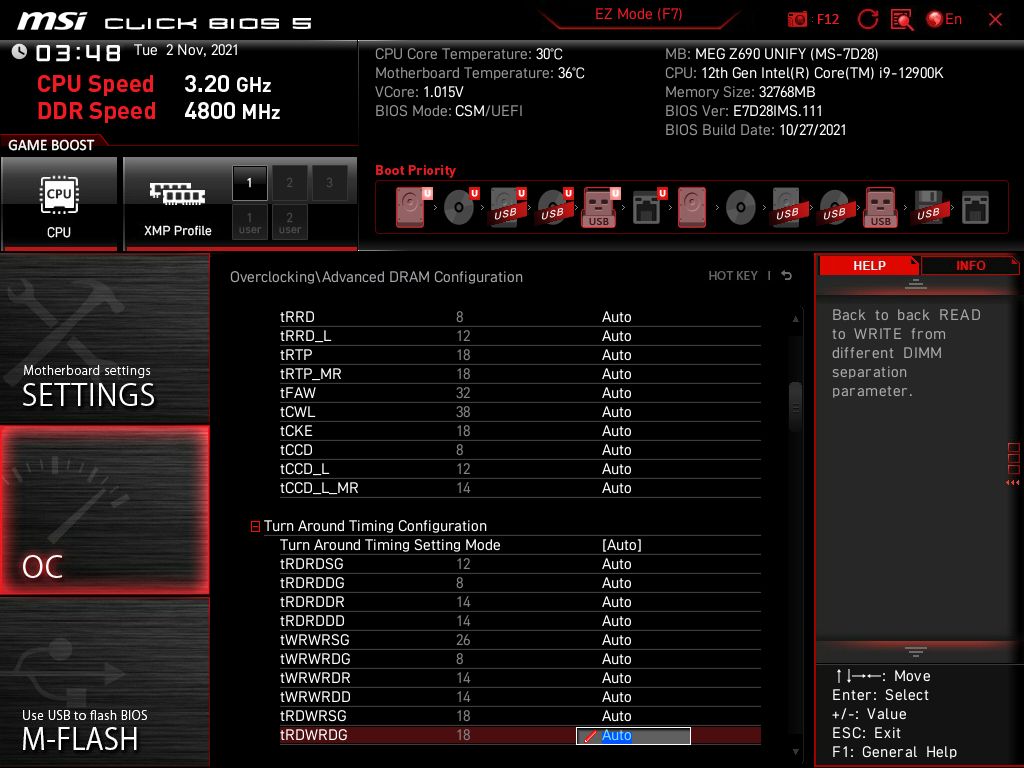Viewport: 1024px width, 768px height.
Task: Select last network boot device icon
Action: (x=975, y=208)
